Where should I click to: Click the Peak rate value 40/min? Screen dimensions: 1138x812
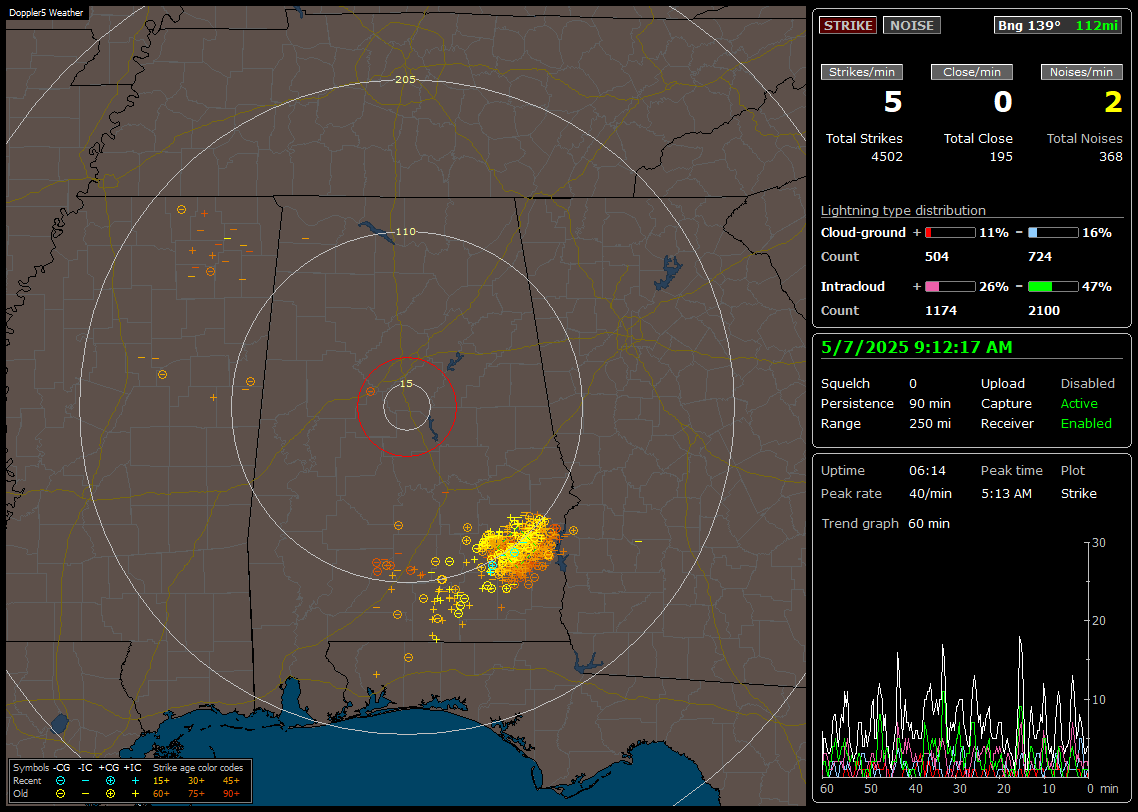[x=930, y=493]
